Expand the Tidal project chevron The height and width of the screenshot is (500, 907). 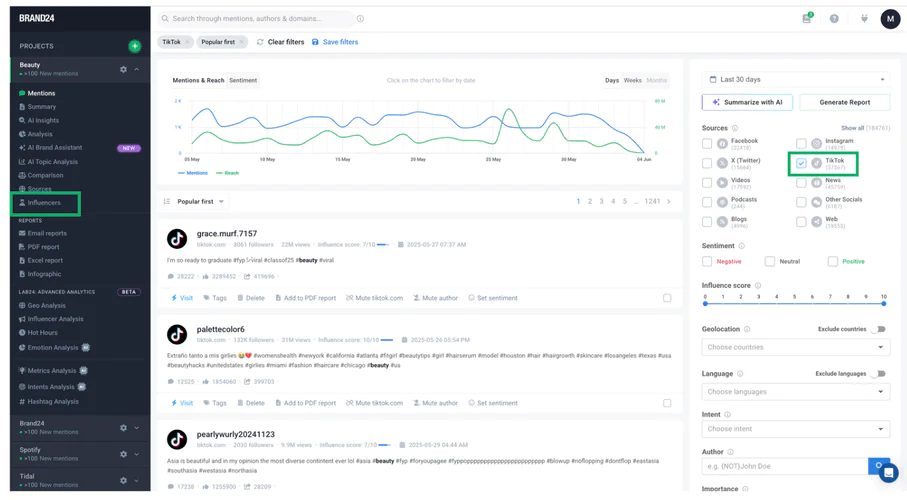(x=137, y=480)
